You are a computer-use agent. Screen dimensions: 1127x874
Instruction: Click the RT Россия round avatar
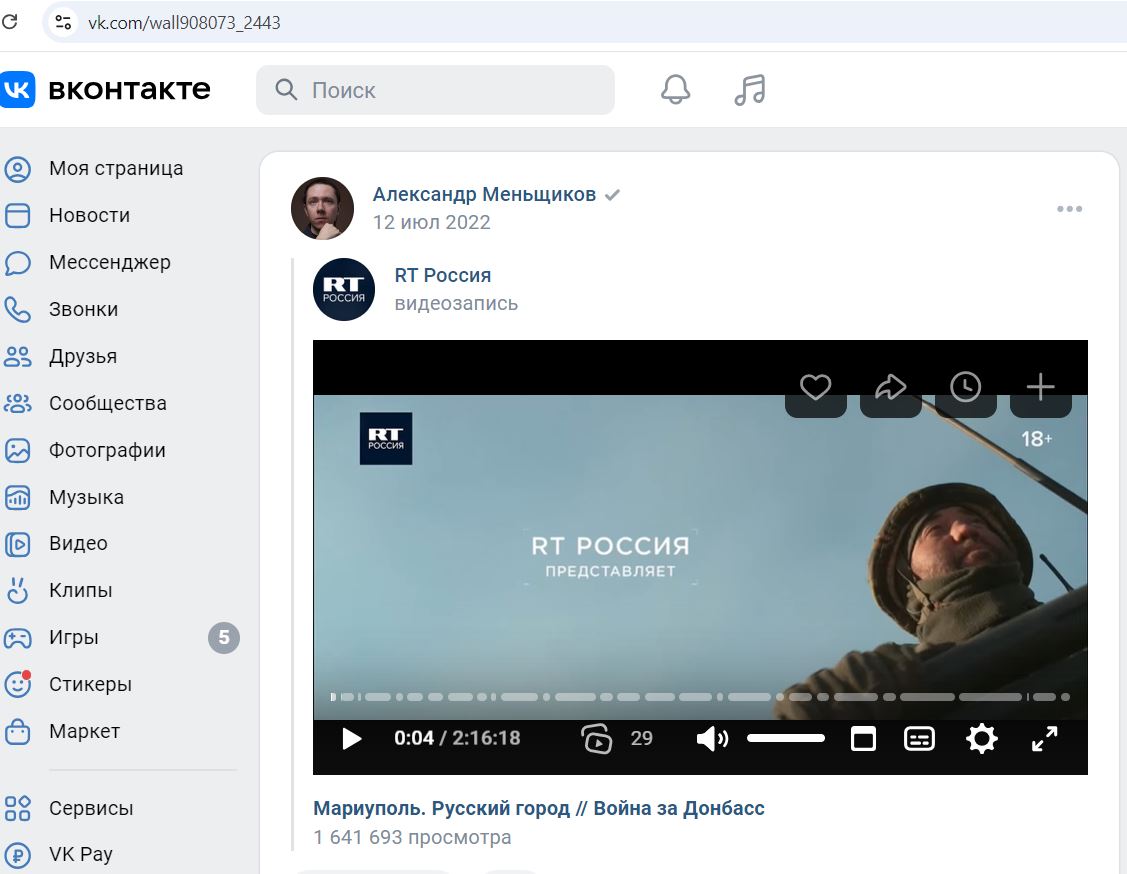[x=344, y=290]
